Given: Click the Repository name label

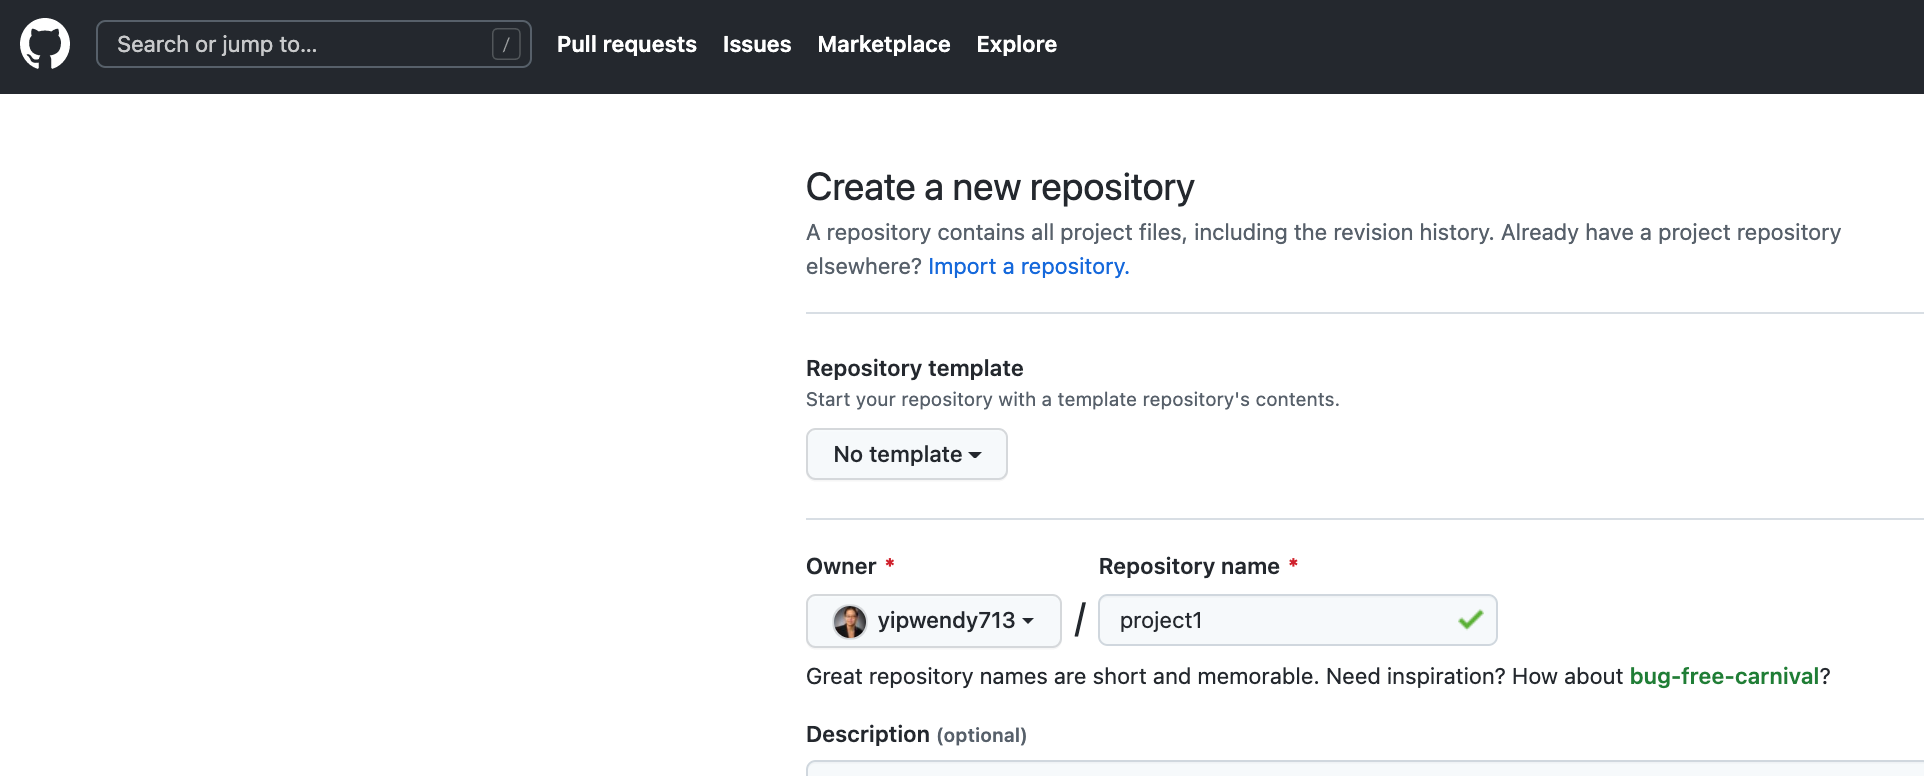Looking at the screenshot, I should [1188, 566].
